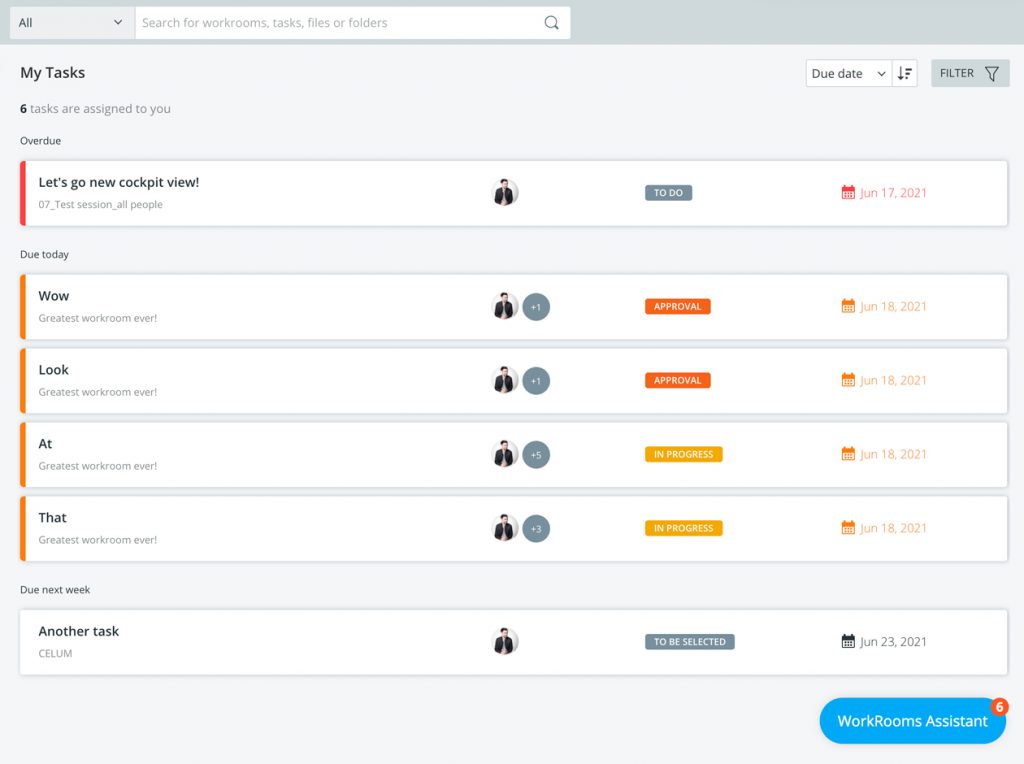
Task: Click the +3 assignees badge on That task
Action: tap(536, 529)
